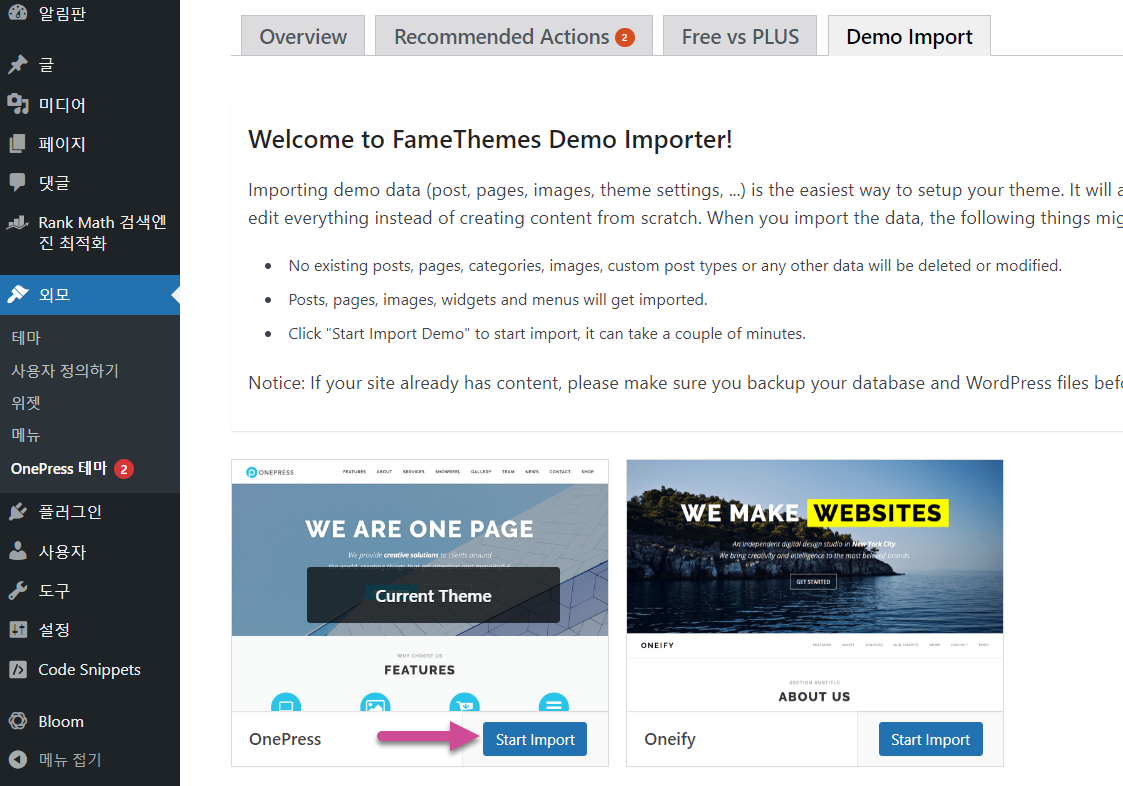1123x786 pixels.
Task: Click the 'Posts, pages, images, widgets' bullet
Action: (x=498, y=299)
